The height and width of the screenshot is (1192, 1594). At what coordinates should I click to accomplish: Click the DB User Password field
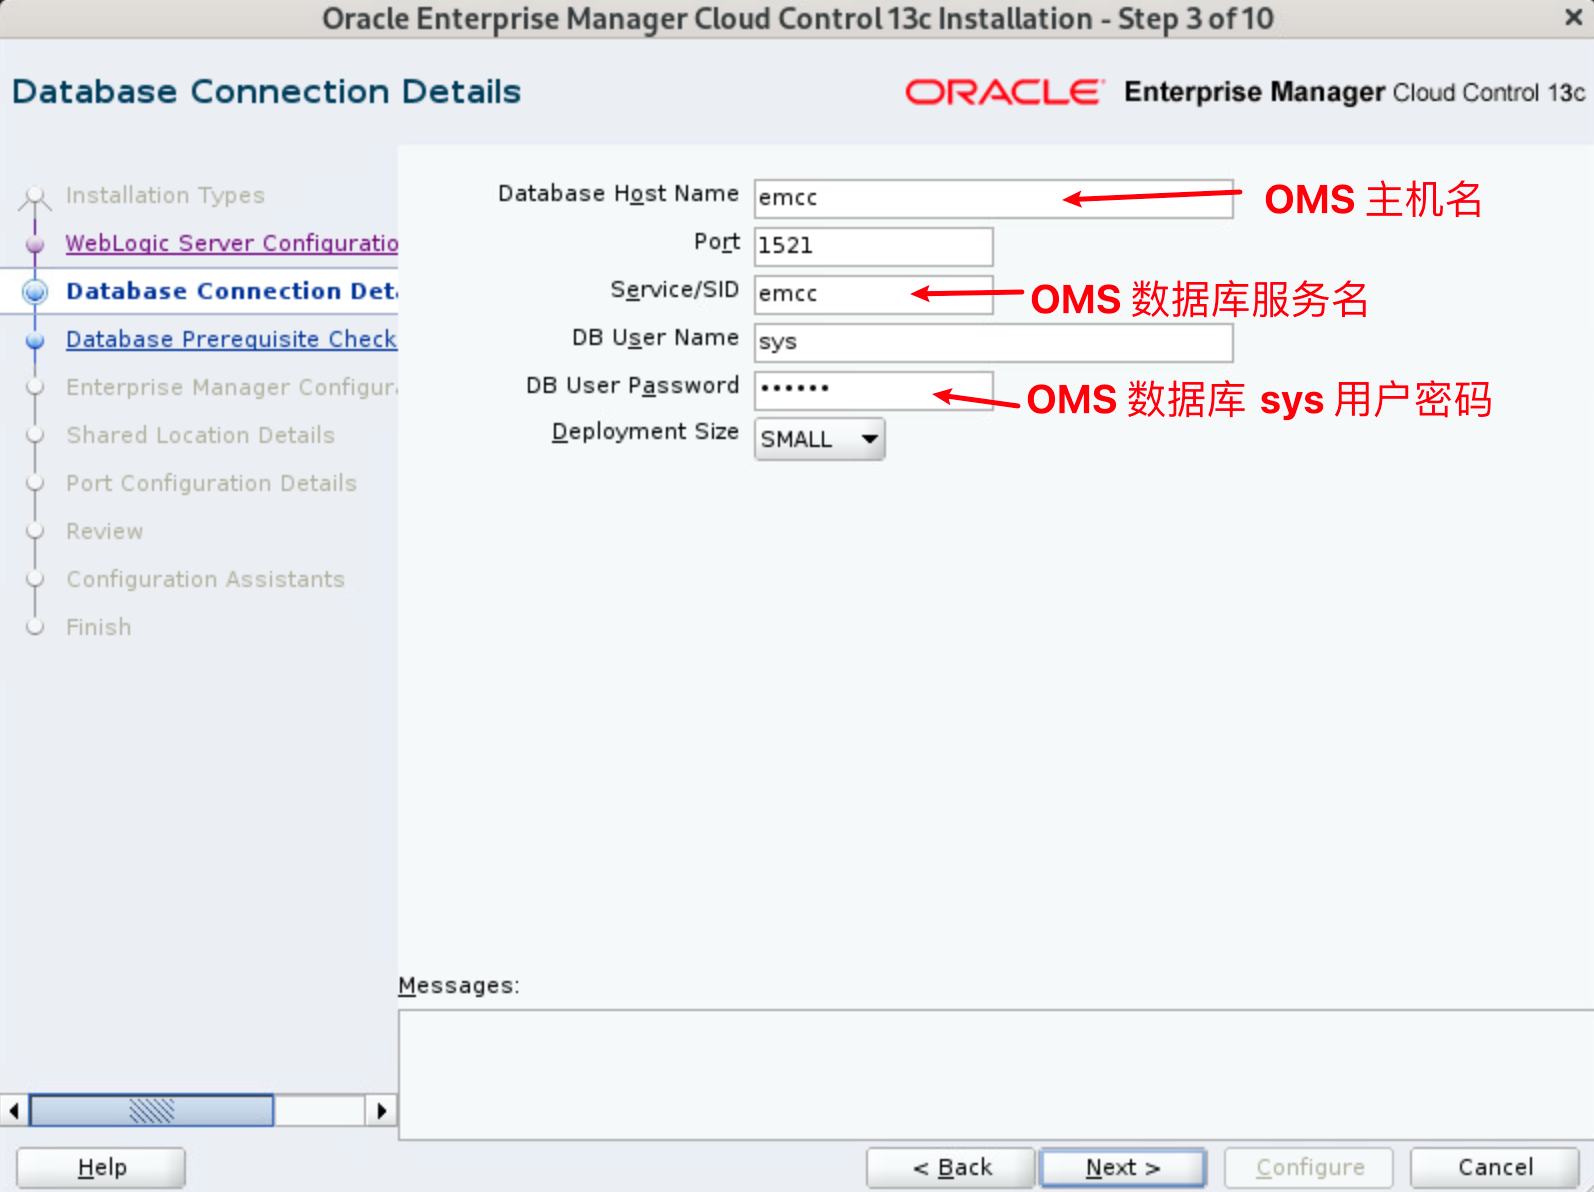(x=873, y=390)
